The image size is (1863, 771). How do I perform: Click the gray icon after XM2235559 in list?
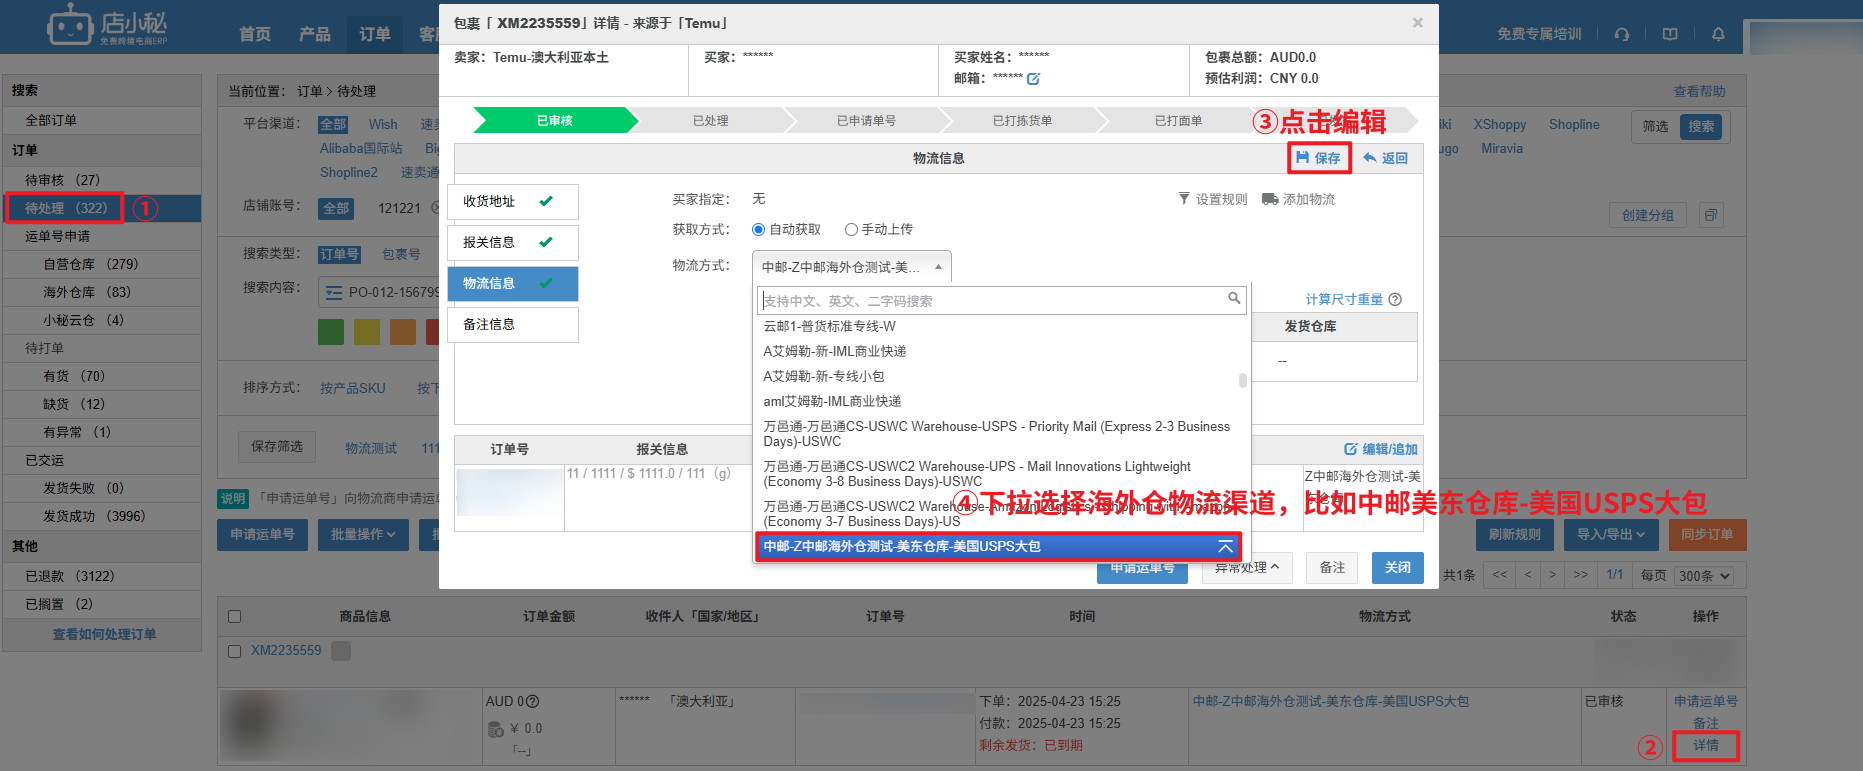point(341,651)
